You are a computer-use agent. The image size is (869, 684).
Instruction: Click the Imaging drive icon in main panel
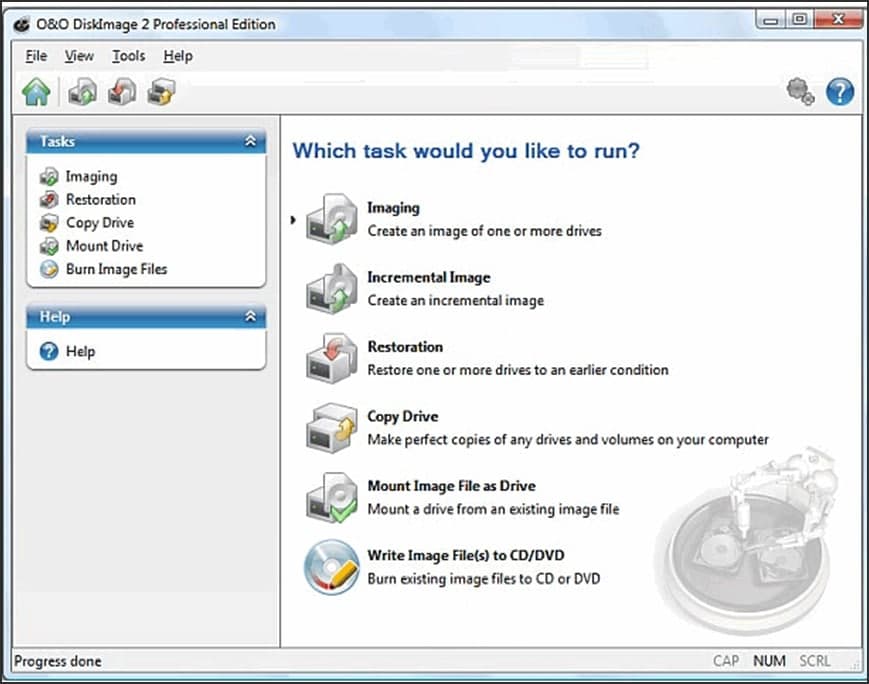tap(330, 216)
